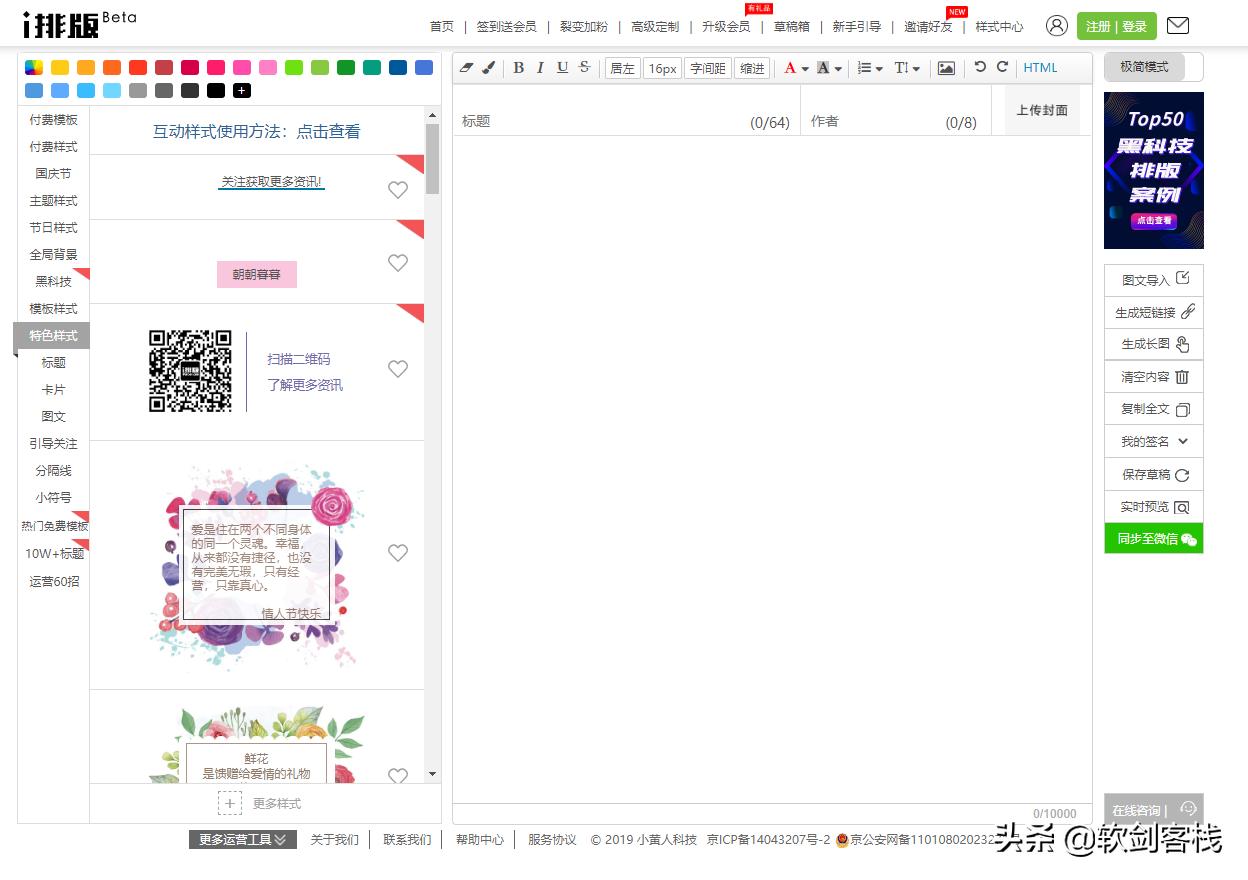Click the undo arrow icon
Screen dimensions: 1248x880
pyautogui.click(x=980, y=67)
